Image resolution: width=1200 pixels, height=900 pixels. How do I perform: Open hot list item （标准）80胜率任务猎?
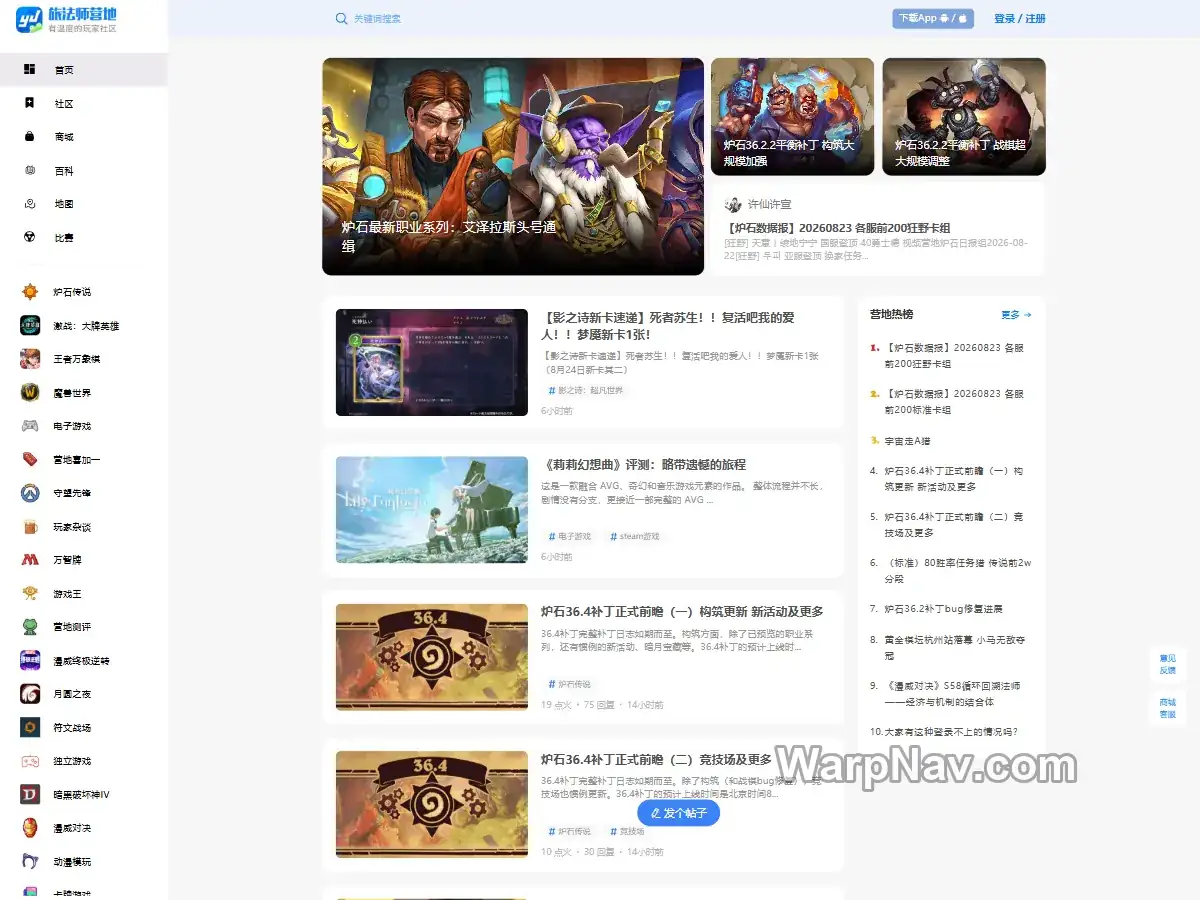coord(957,571)
